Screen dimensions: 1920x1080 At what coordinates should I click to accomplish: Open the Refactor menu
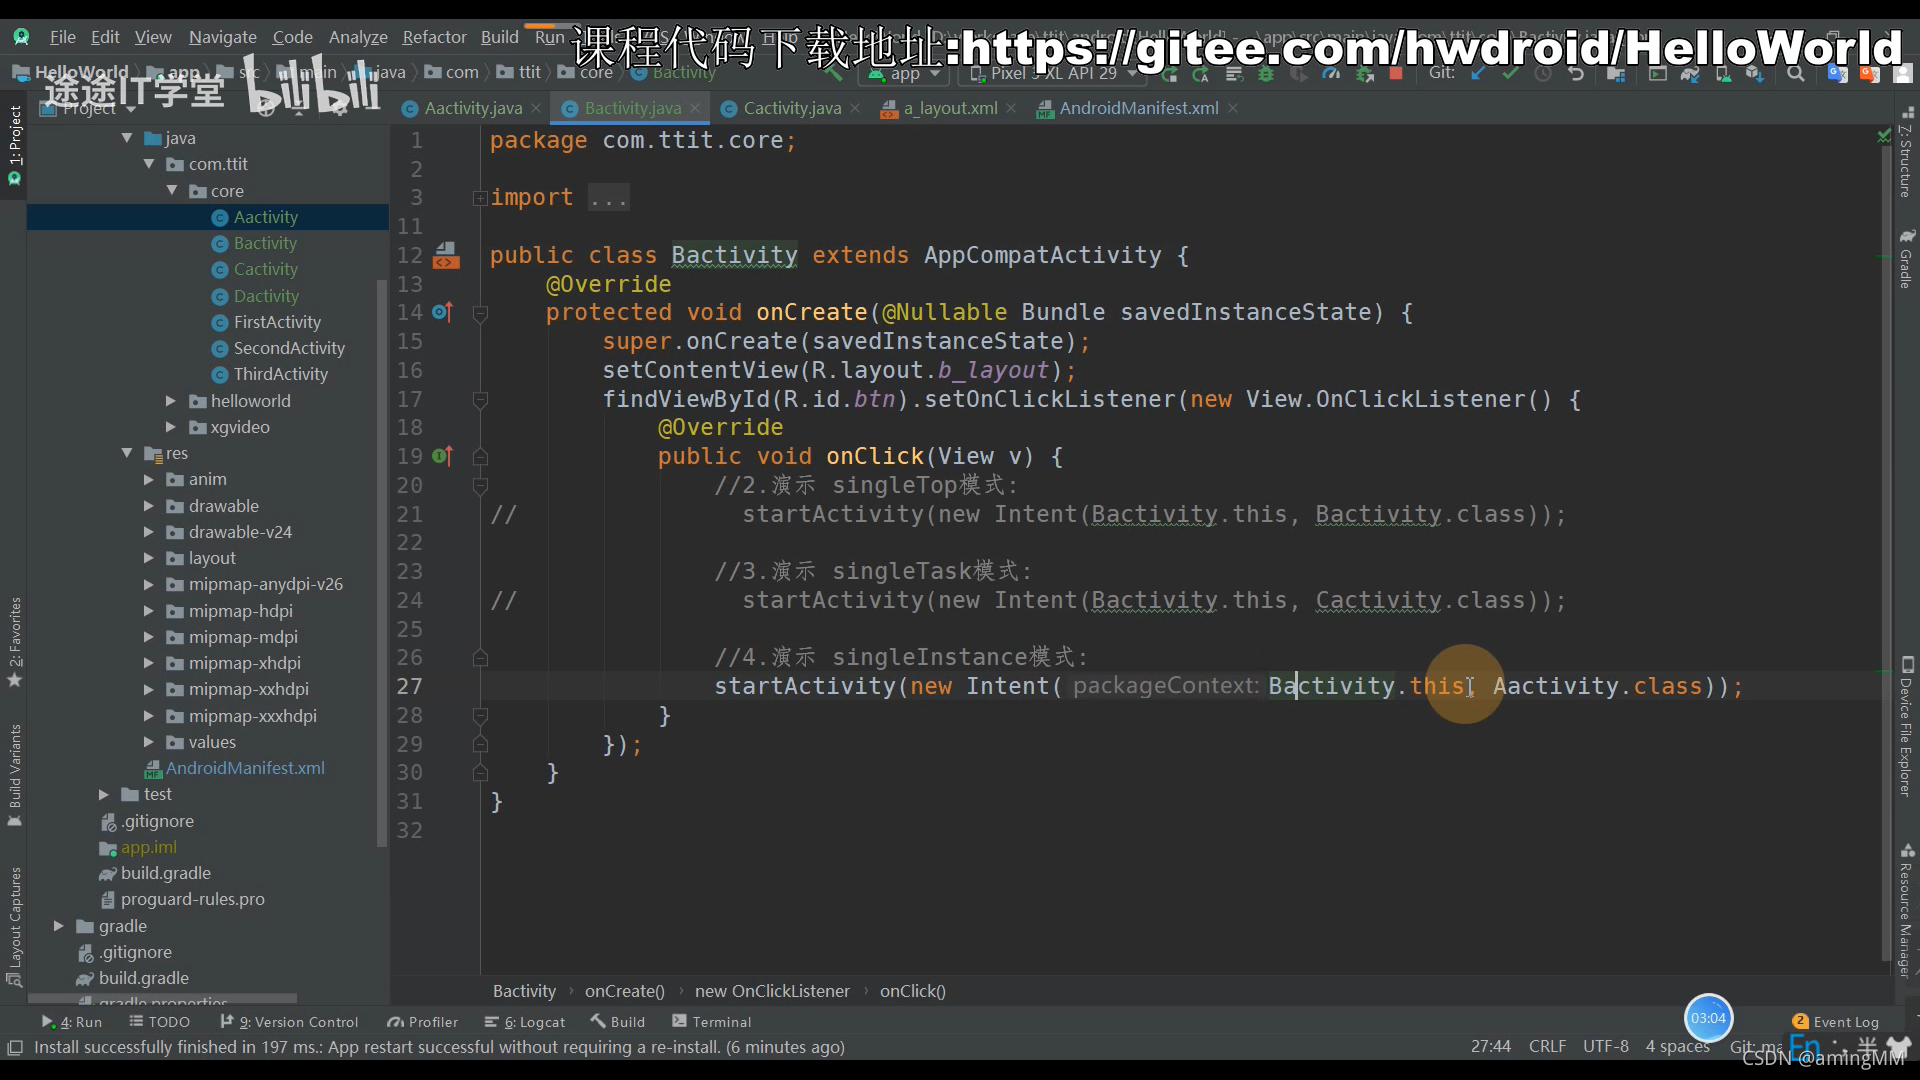click(x=434, y=37)
